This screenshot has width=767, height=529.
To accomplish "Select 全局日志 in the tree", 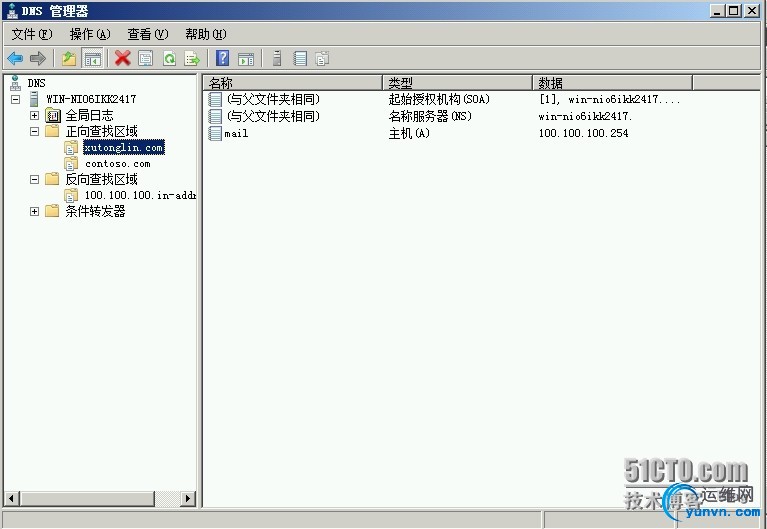I will (x=90, y=115).
